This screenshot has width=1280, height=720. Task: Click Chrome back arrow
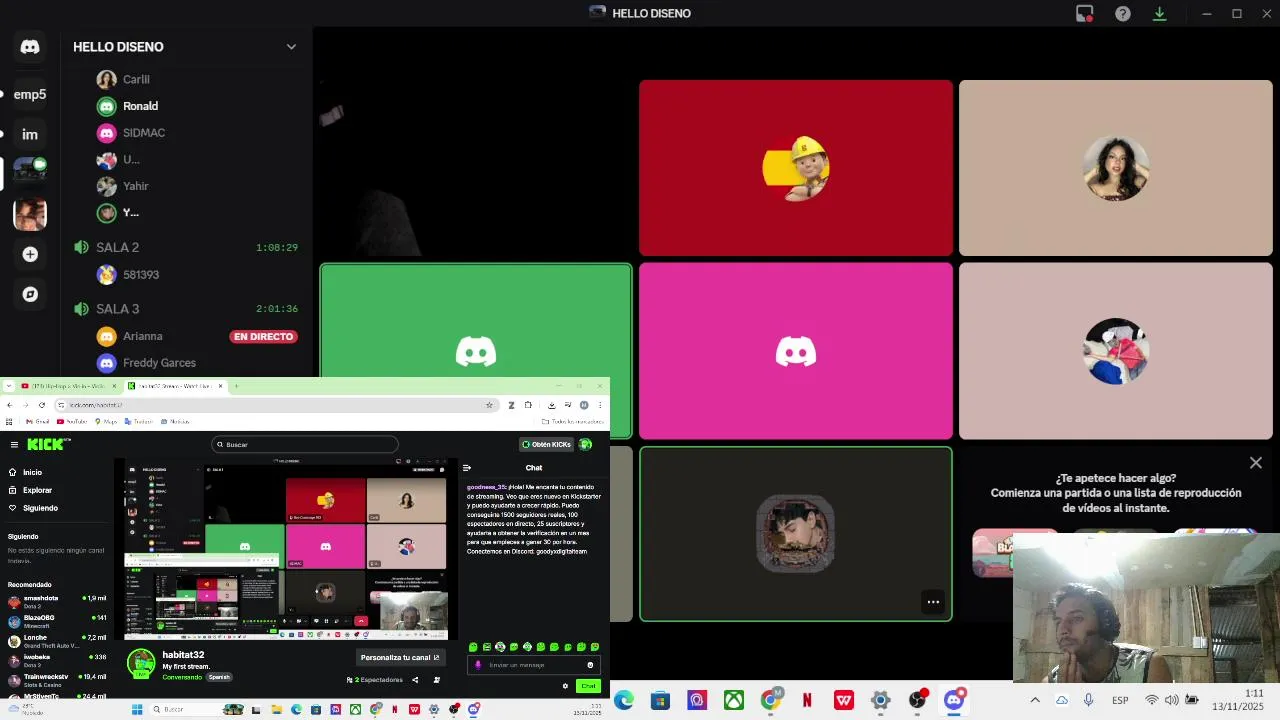click(x=10, y=405)
